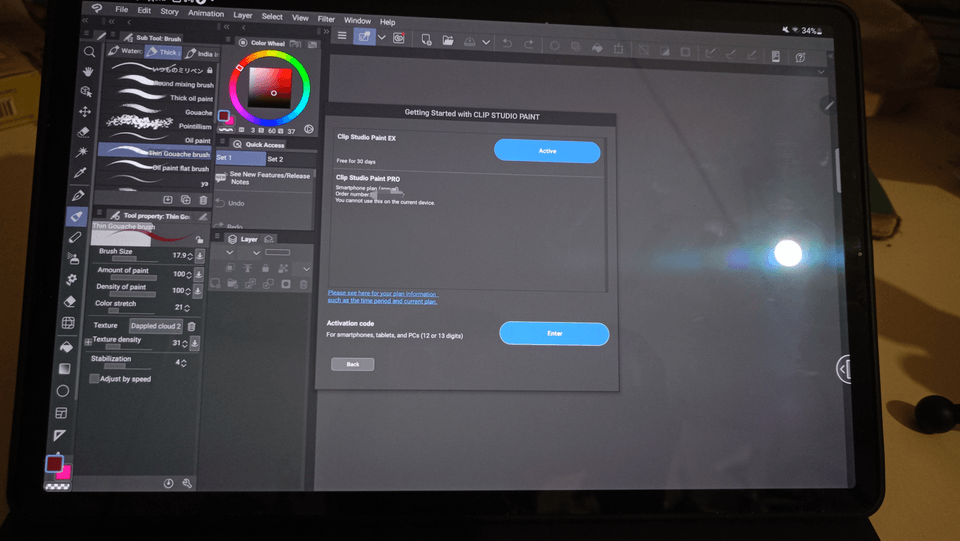Open blending mode dropdown in Layer panel
This screenshot has height=541, width=960.
230,252
